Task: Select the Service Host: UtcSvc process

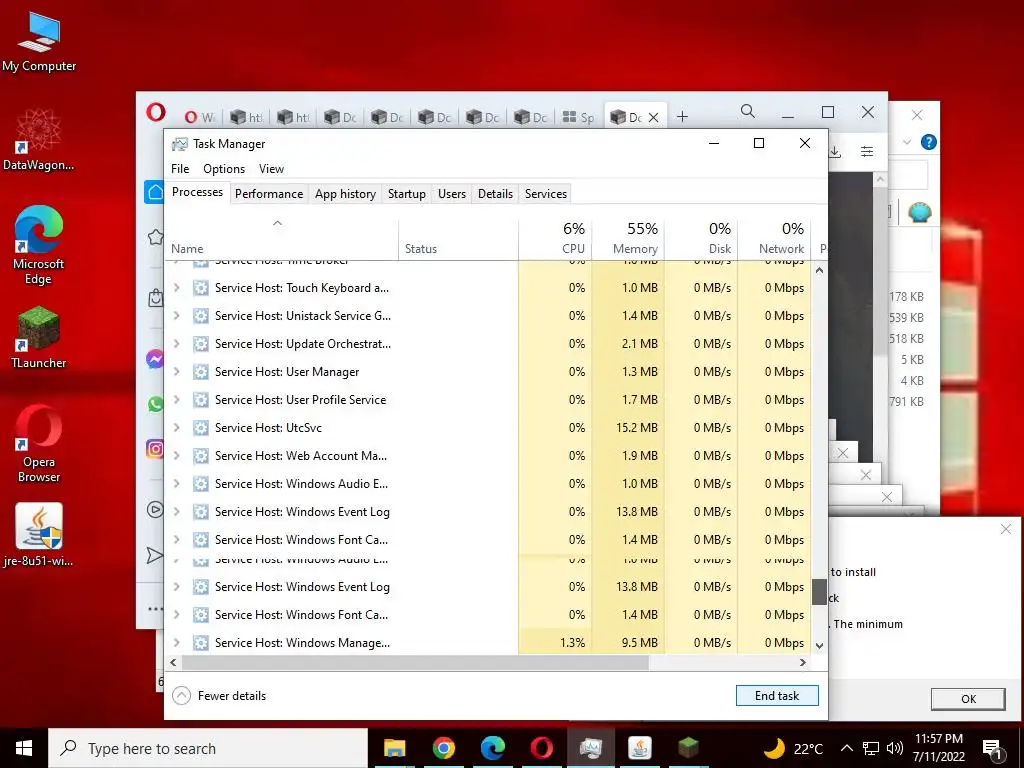Action: tap(268, 428)
